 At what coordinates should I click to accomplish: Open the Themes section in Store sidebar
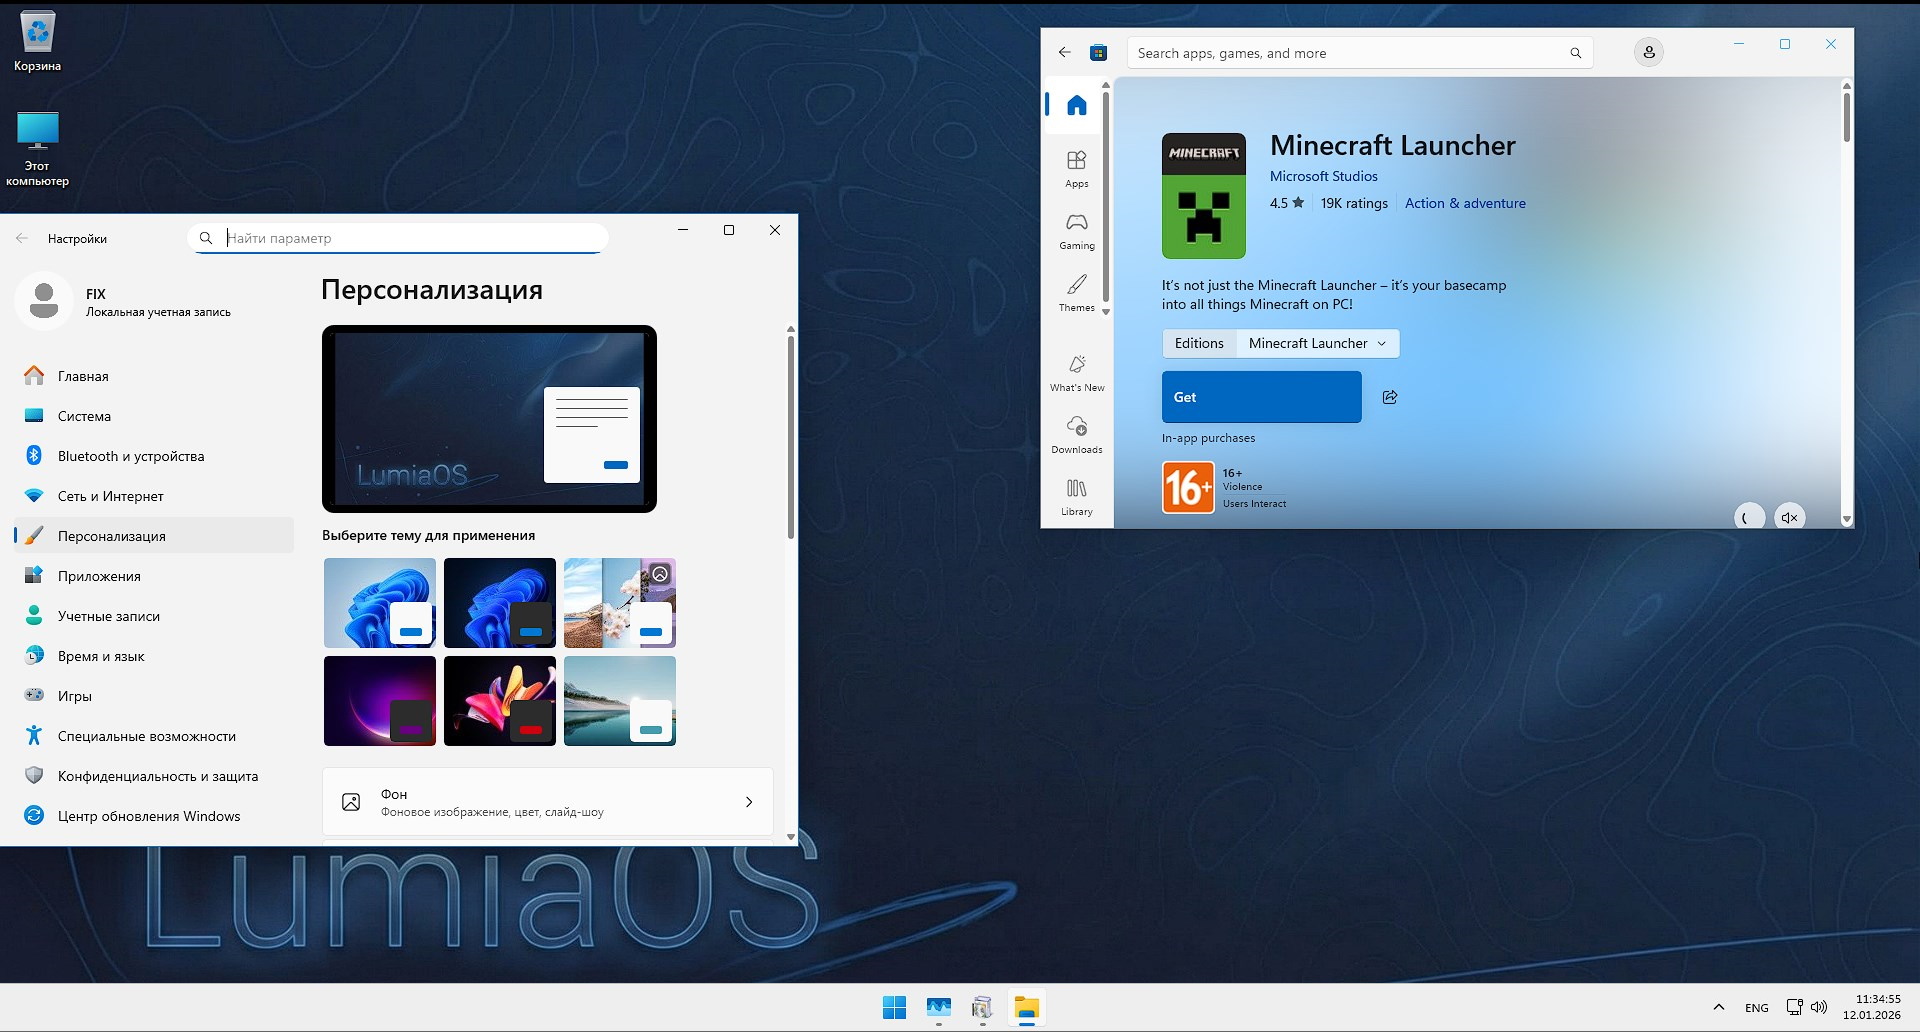[x=1076, y=293]
